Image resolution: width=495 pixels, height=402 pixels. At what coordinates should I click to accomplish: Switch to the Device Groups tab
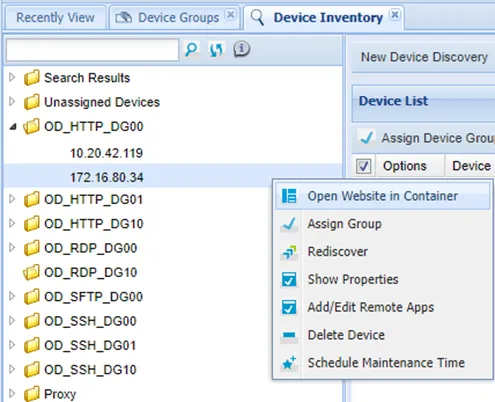pyautogui.click(x=174, y=18)
